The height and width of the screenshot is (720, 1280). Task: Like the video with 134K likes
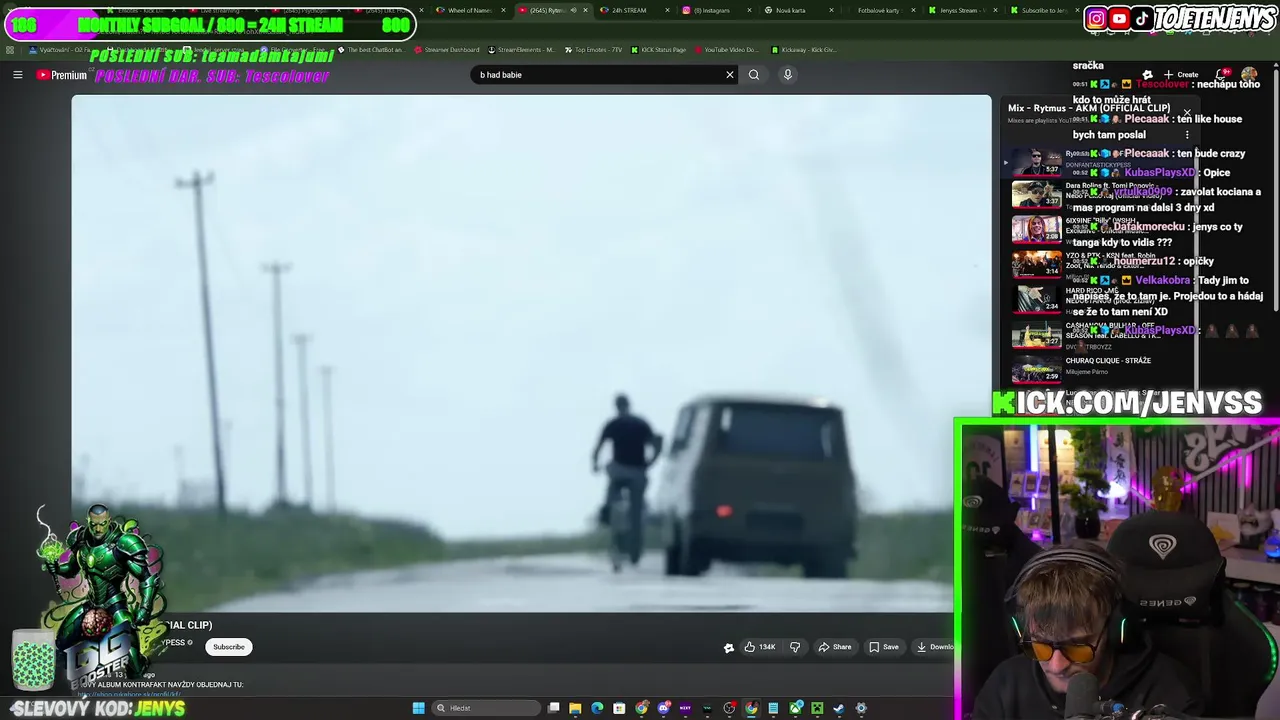tap(760, 647)
